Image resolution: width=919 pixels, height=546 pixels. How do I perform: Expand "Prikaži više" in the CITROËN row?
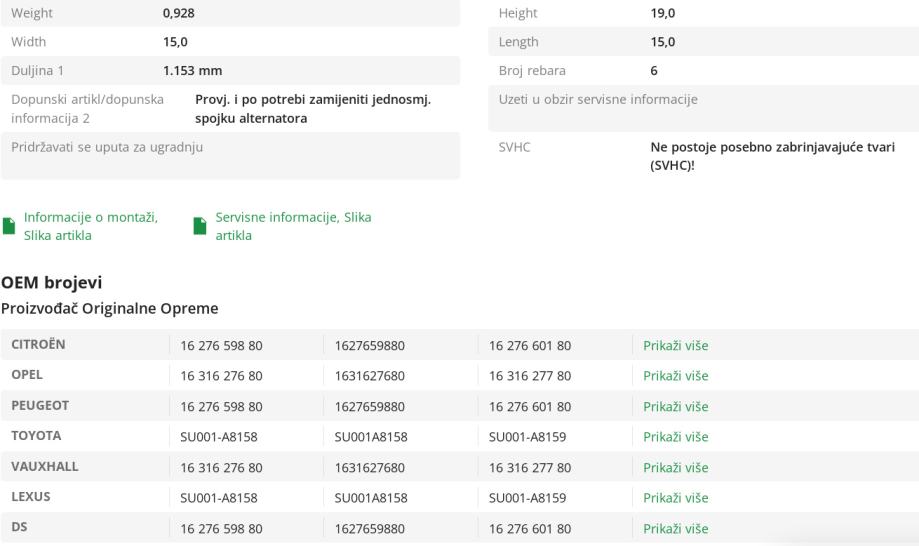pyautogui.click(x=675, y=346)
